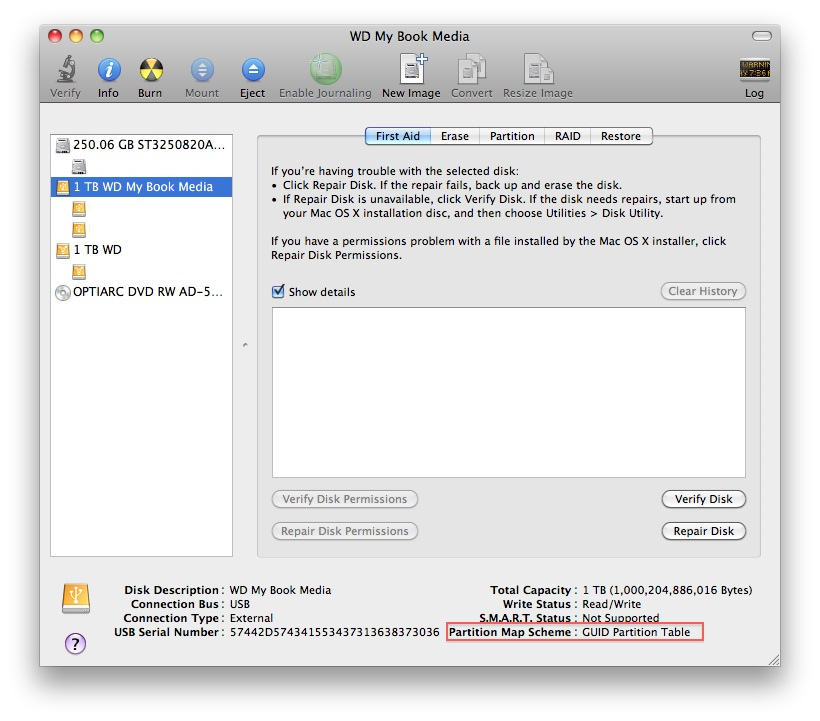Image resolution: width=820 pixels, height=721 pixels.
Task: Click the Verify Disk Permissions button
Action: tap(345, 499)
